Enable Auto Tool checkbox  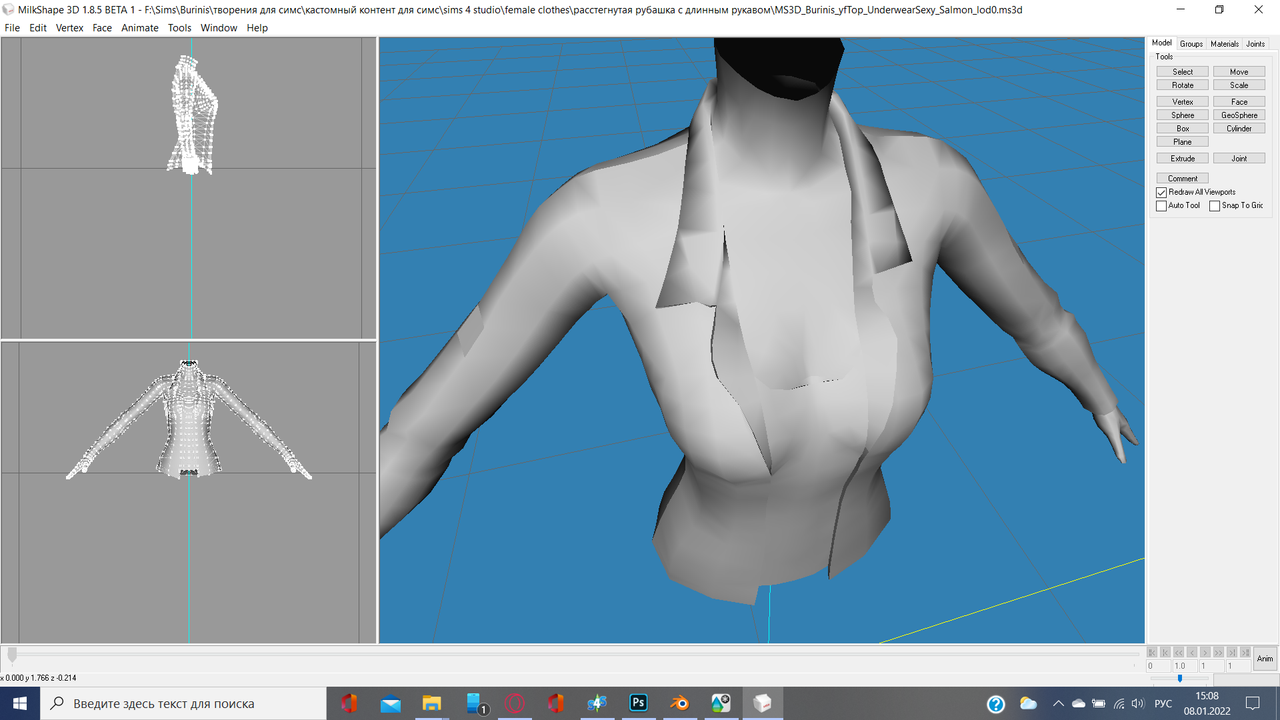pos(1161,206)
